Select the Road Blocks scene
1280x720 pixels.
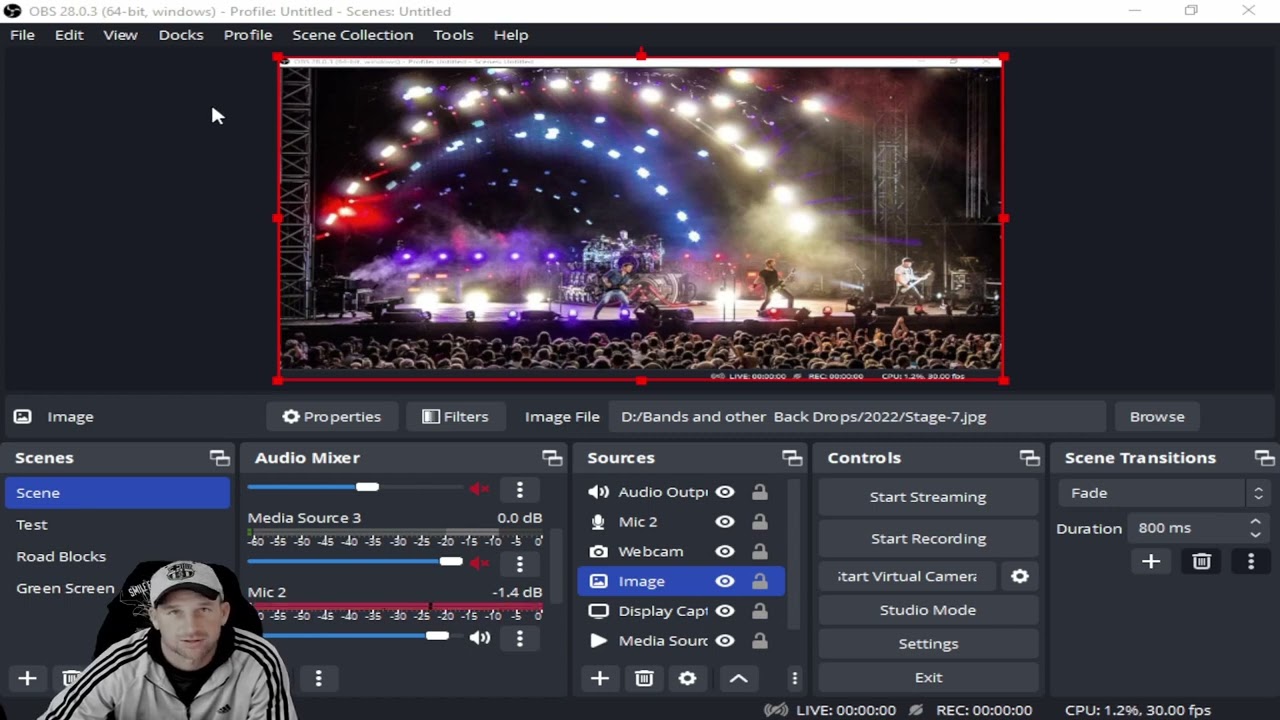pos(117,557)
